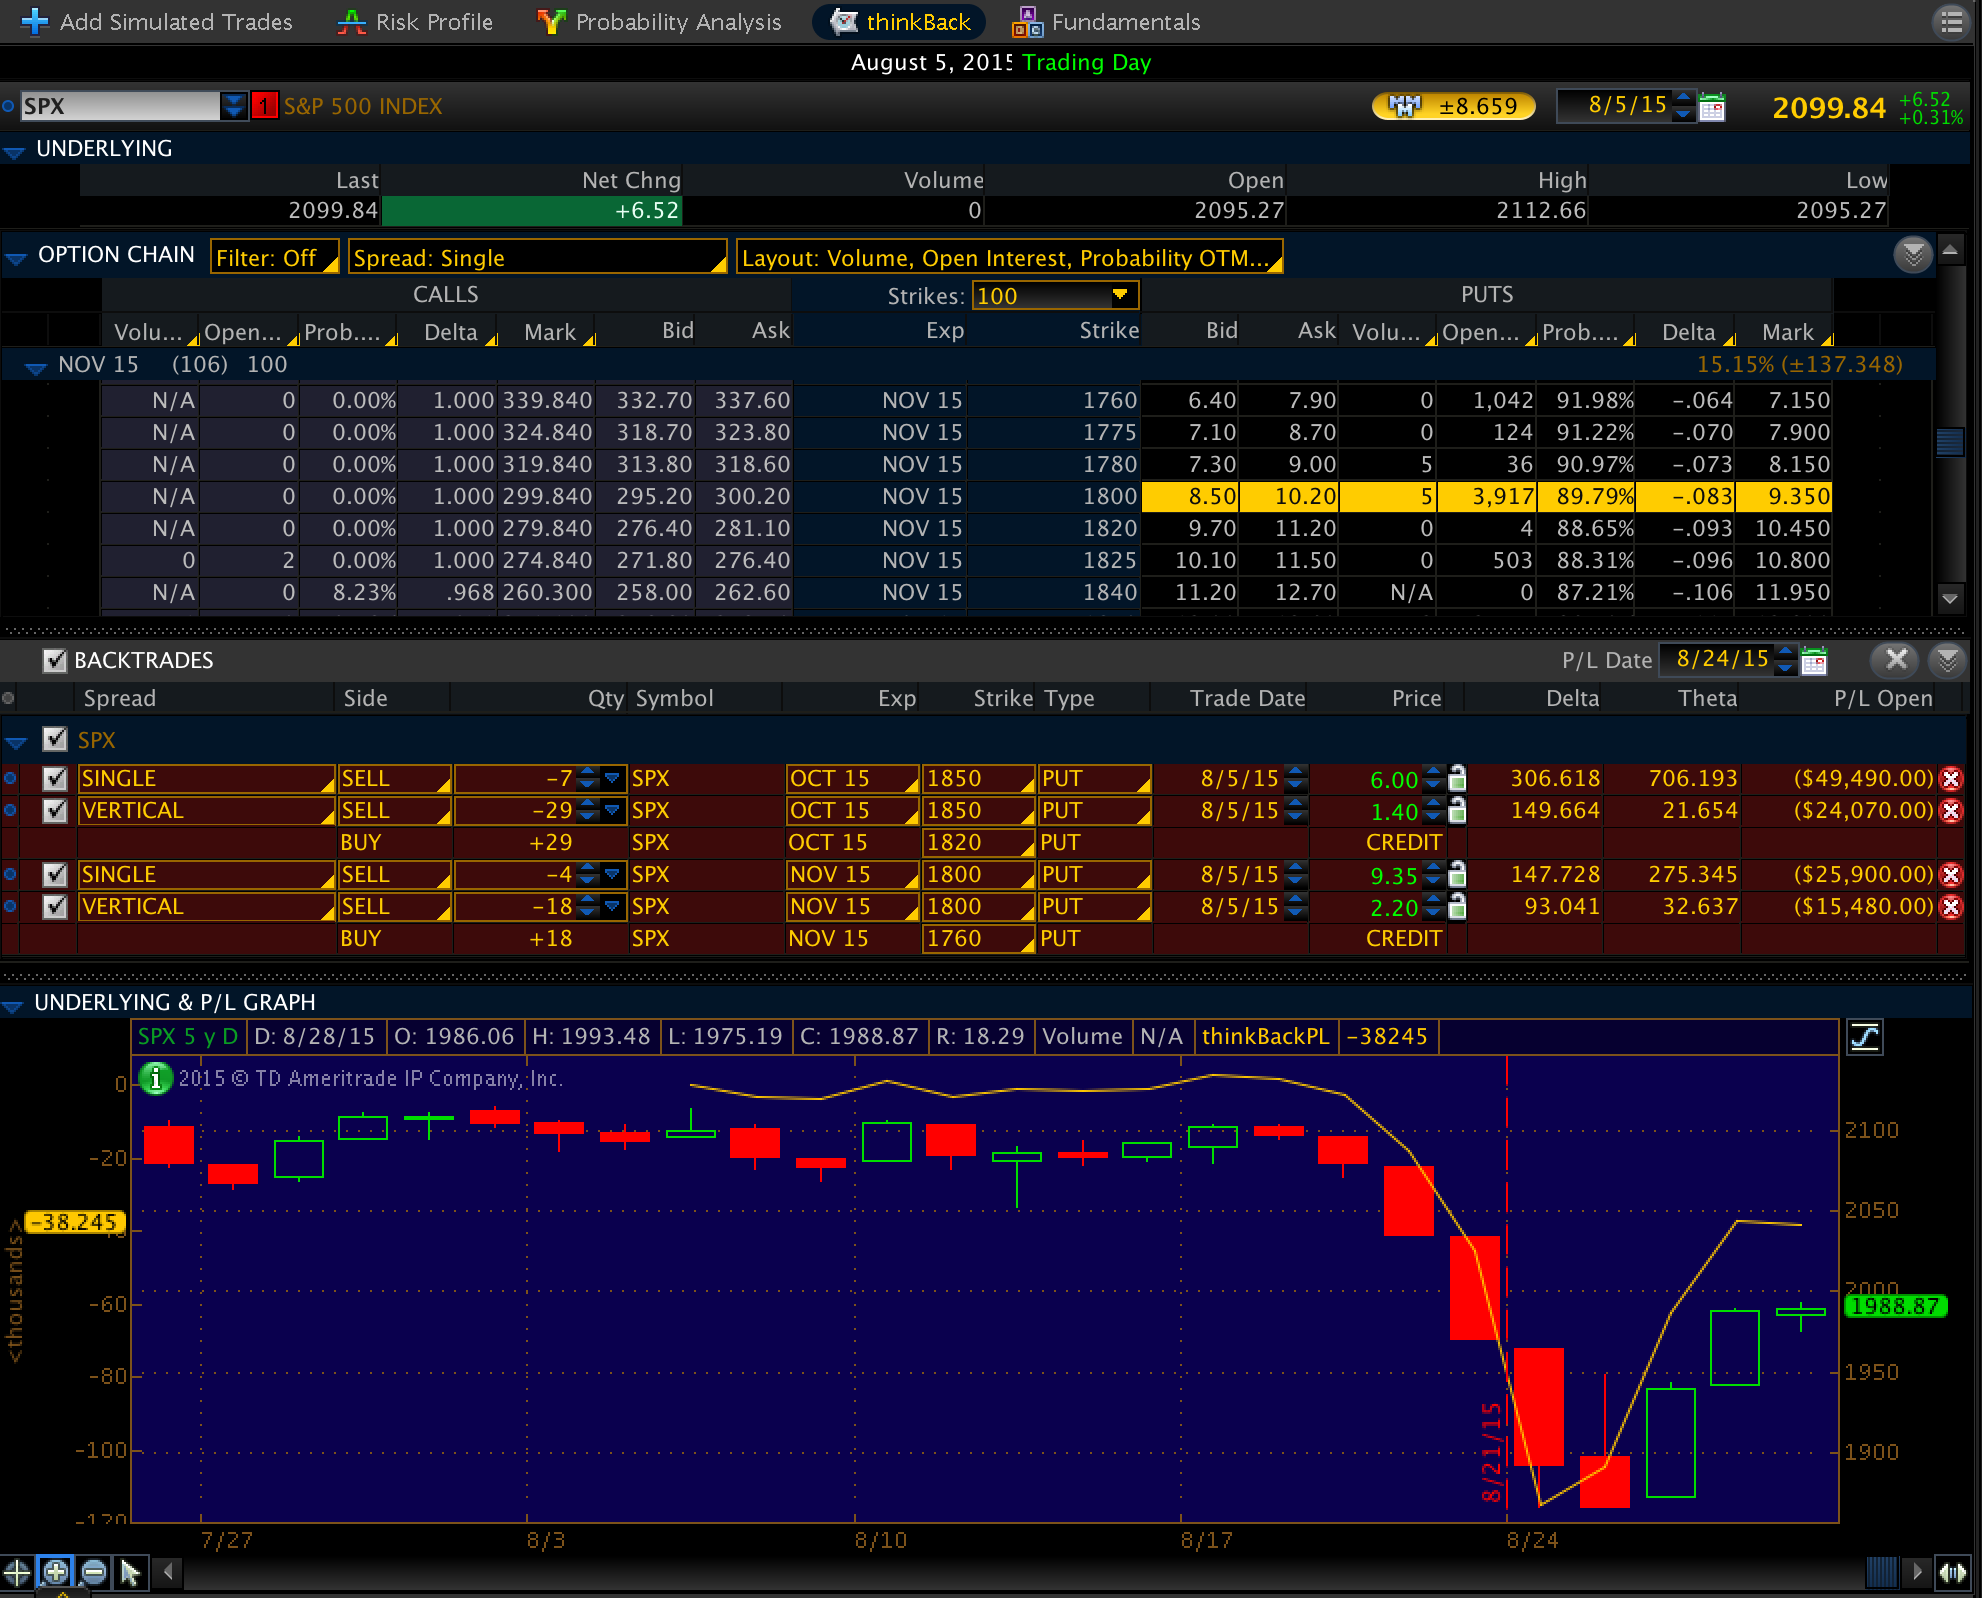The width and height of the screenshot is (1982, 1598).
Task: Open the calendar icon beside 8/5/15 date
Action: tap(1712, 106)
